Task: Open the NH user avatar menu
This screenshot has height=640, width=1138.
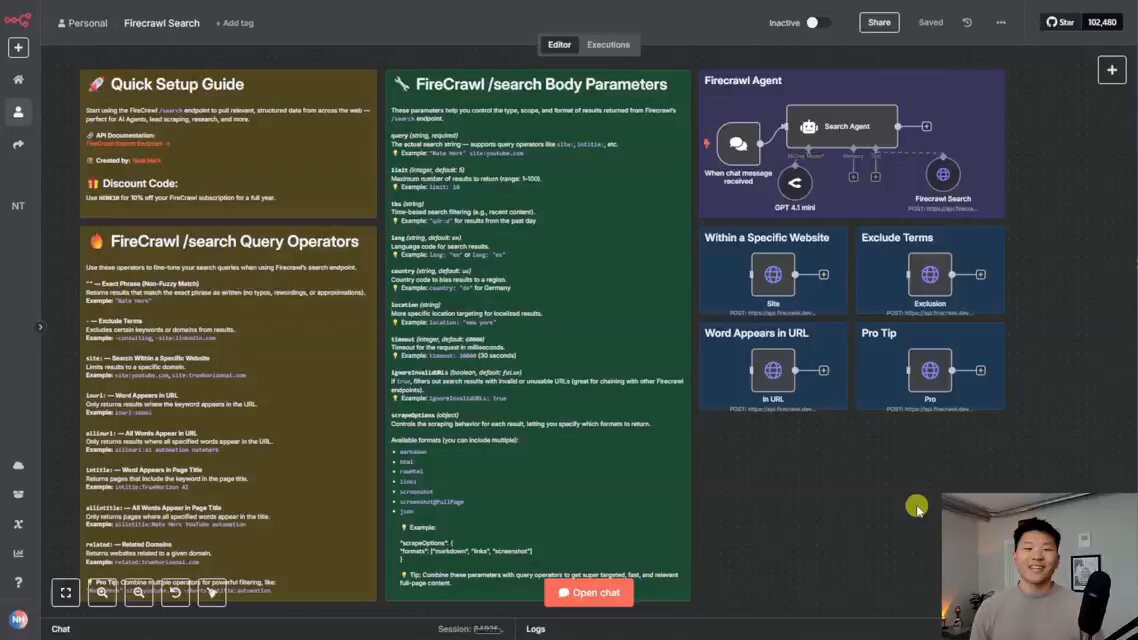Action: point(18,619)
